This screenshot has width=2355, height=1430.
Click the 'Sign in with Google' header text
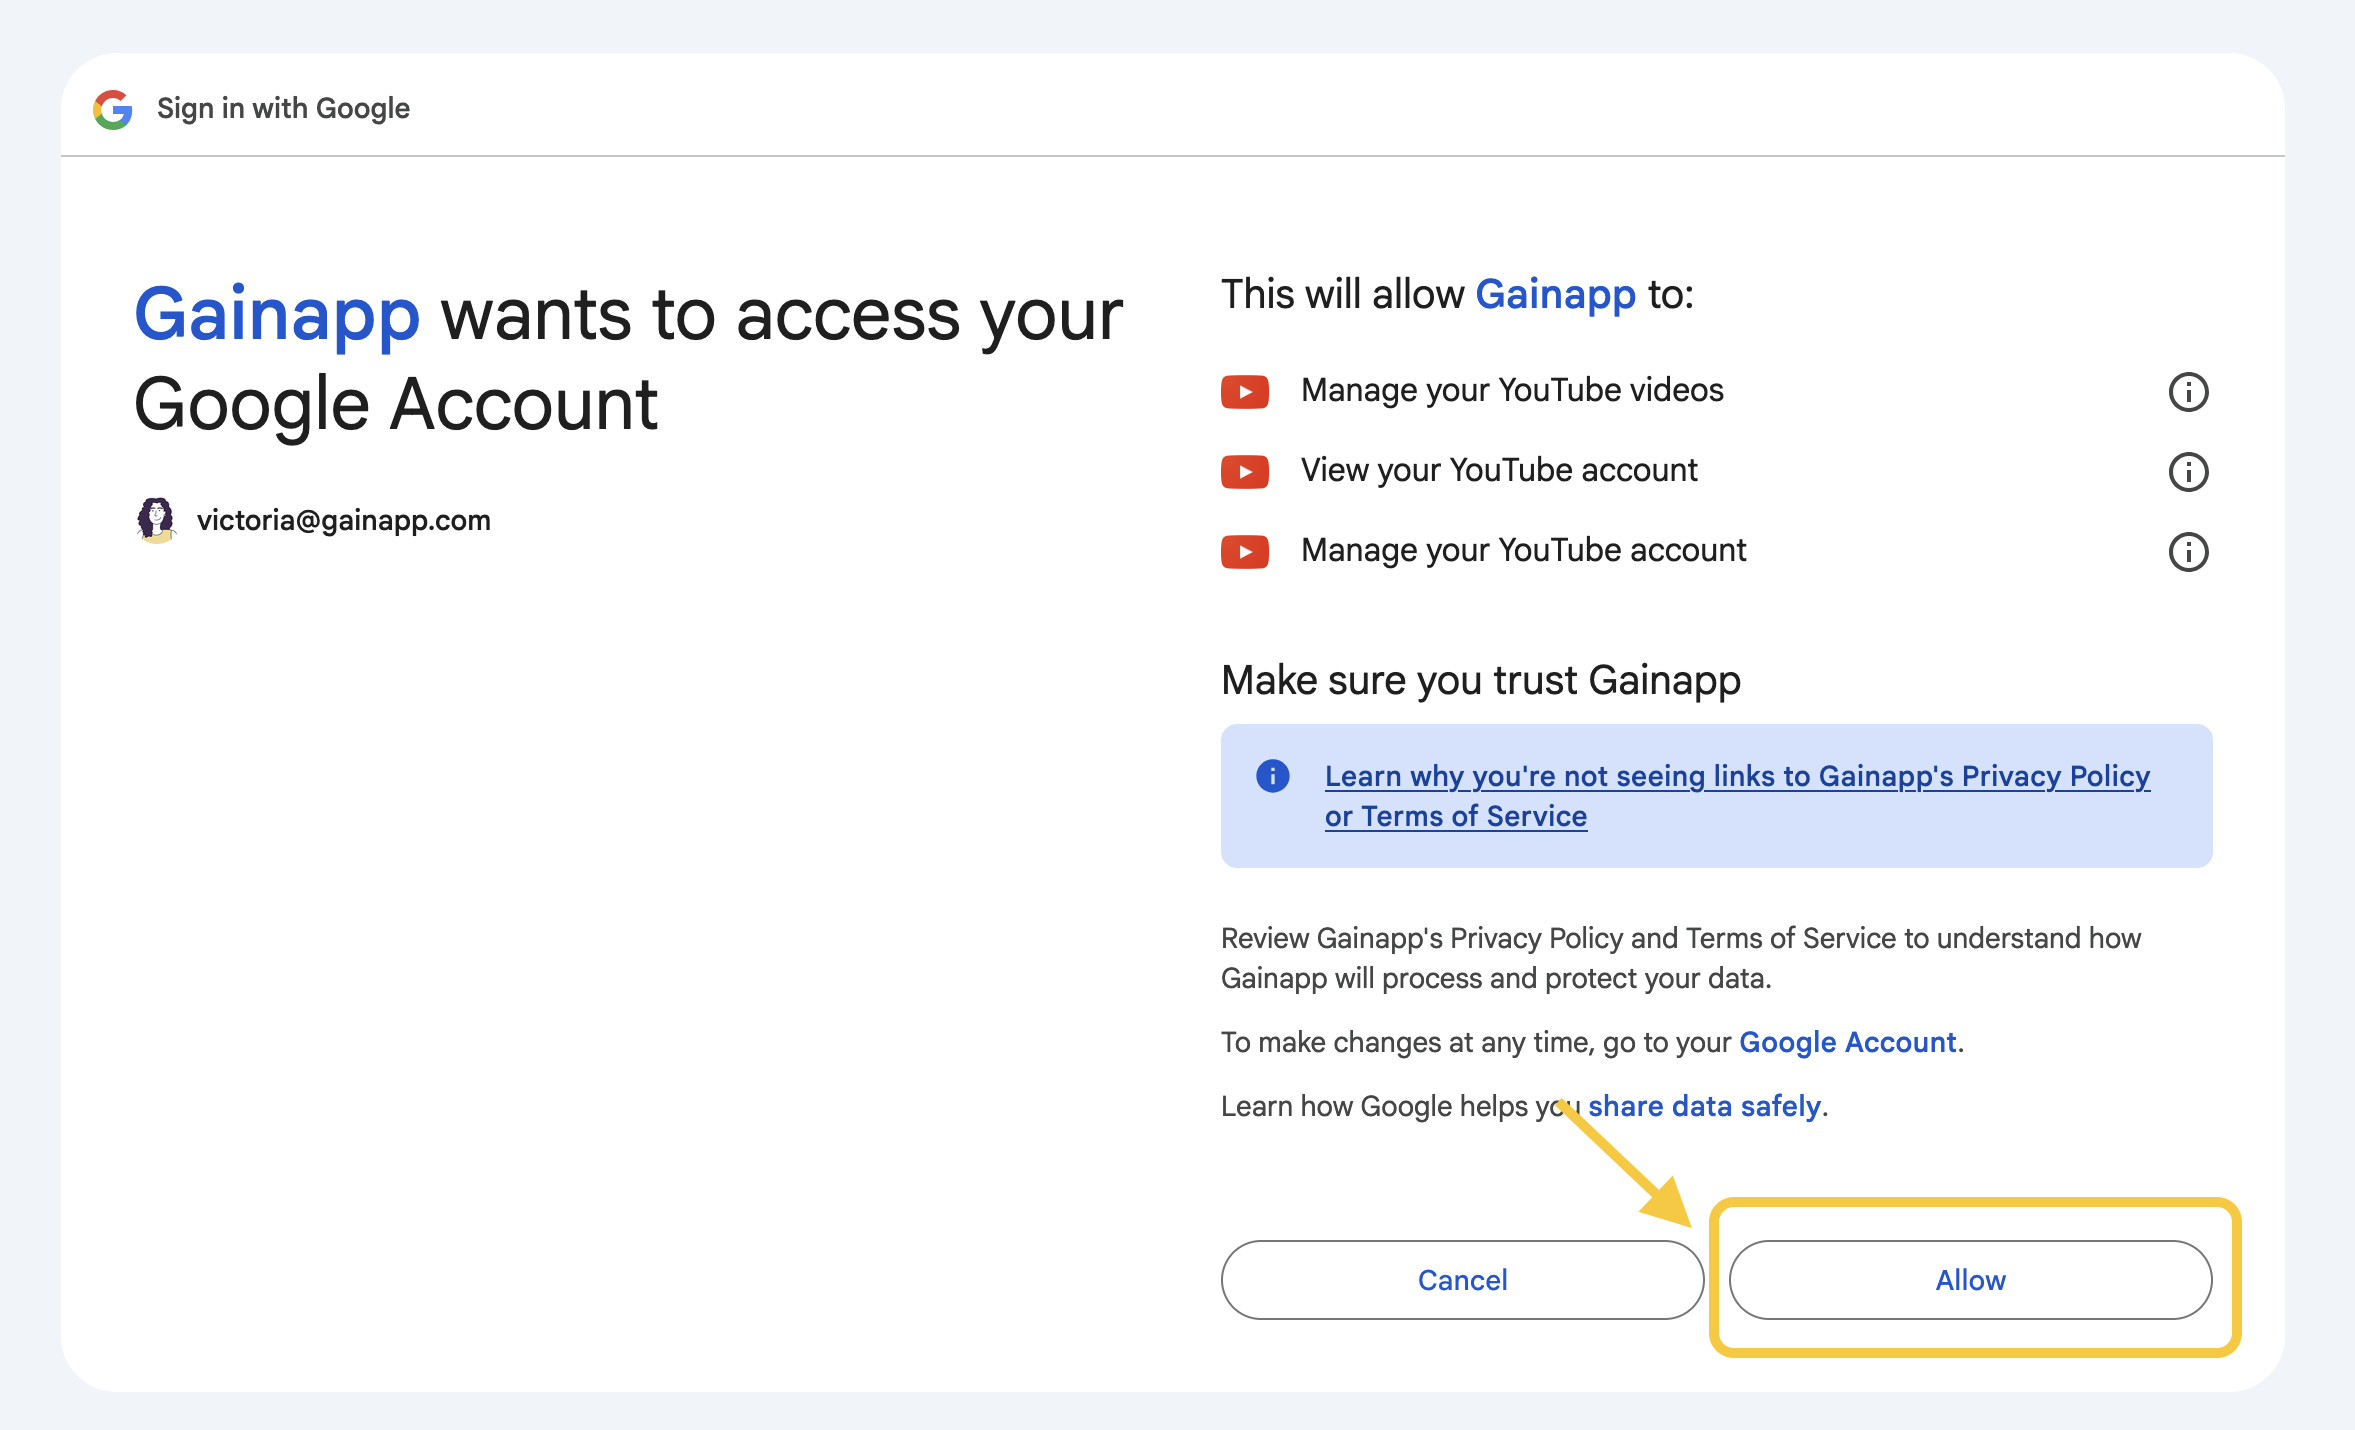tap(283, 108)
